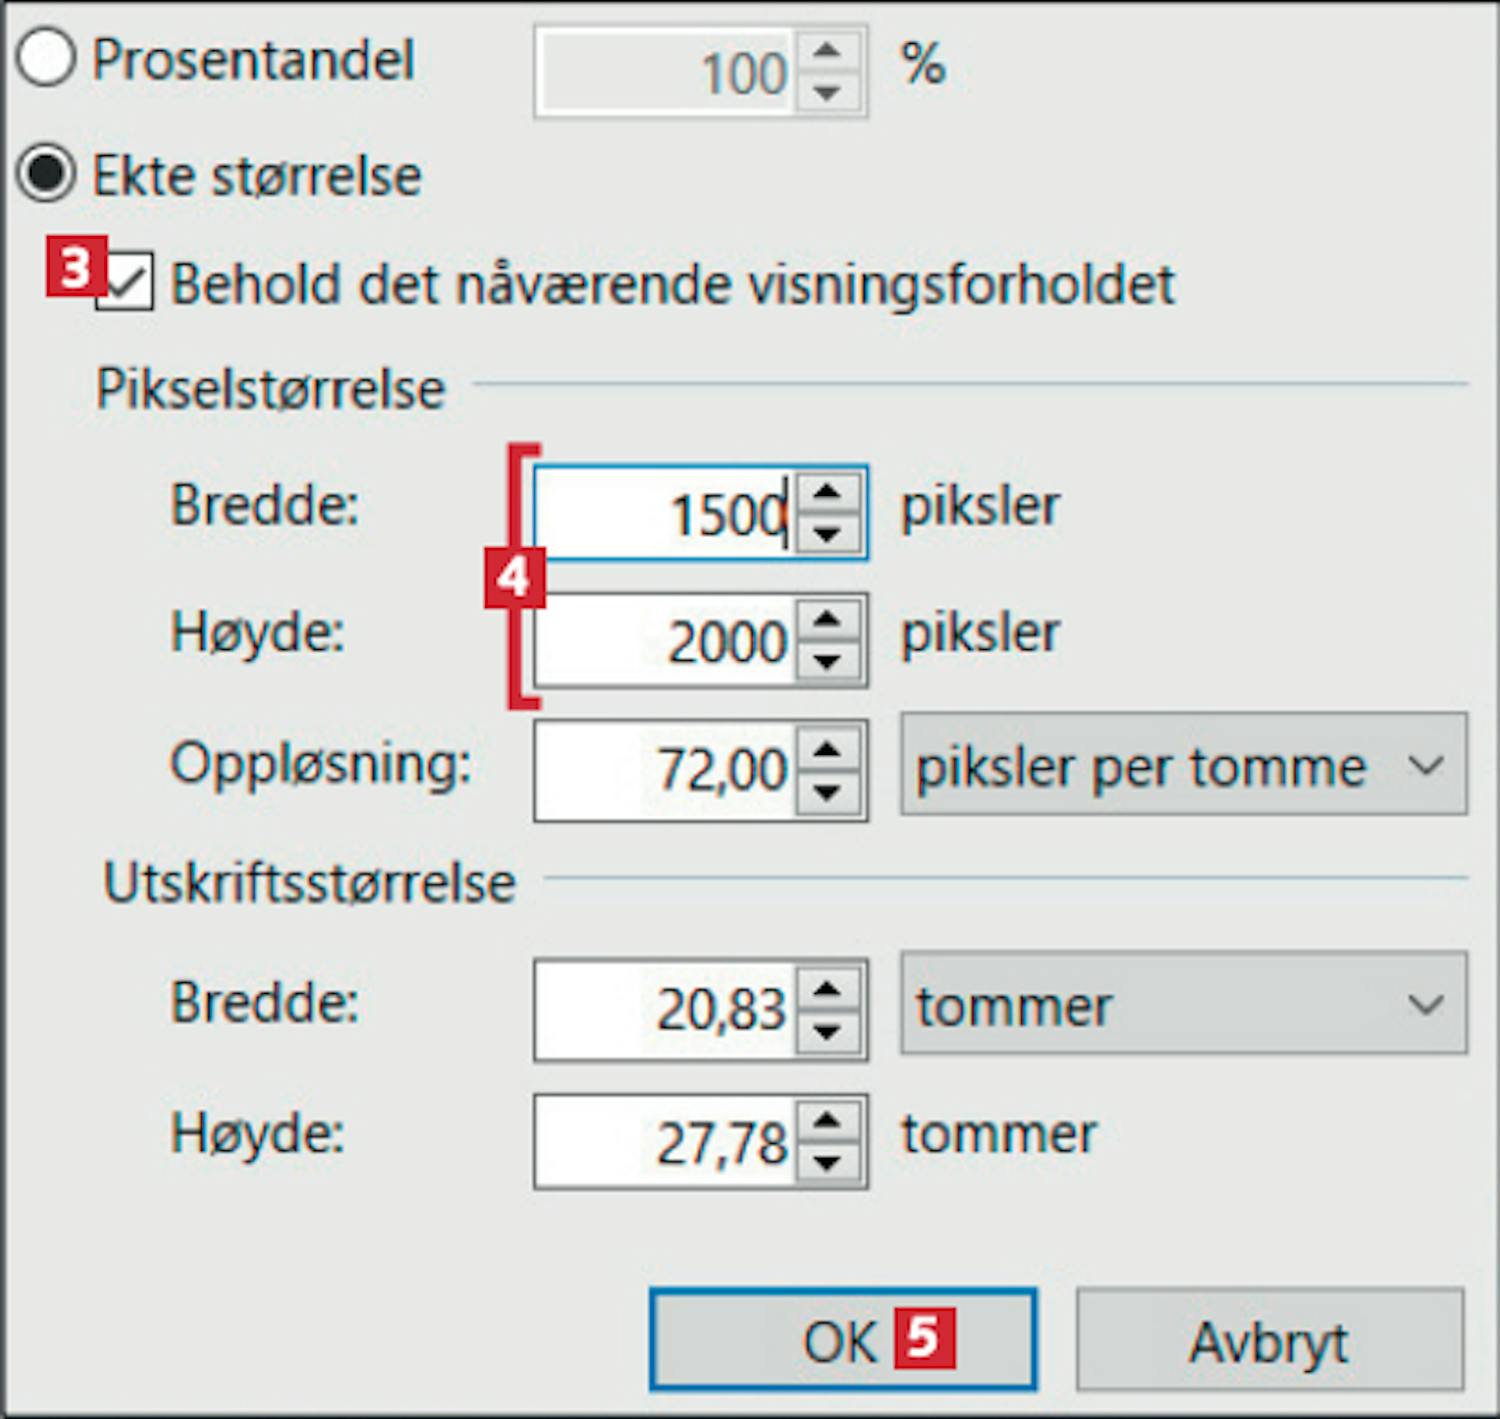
Task: Decrease pixel Høyde with down arrow
Action: click(x=827, y=660)
